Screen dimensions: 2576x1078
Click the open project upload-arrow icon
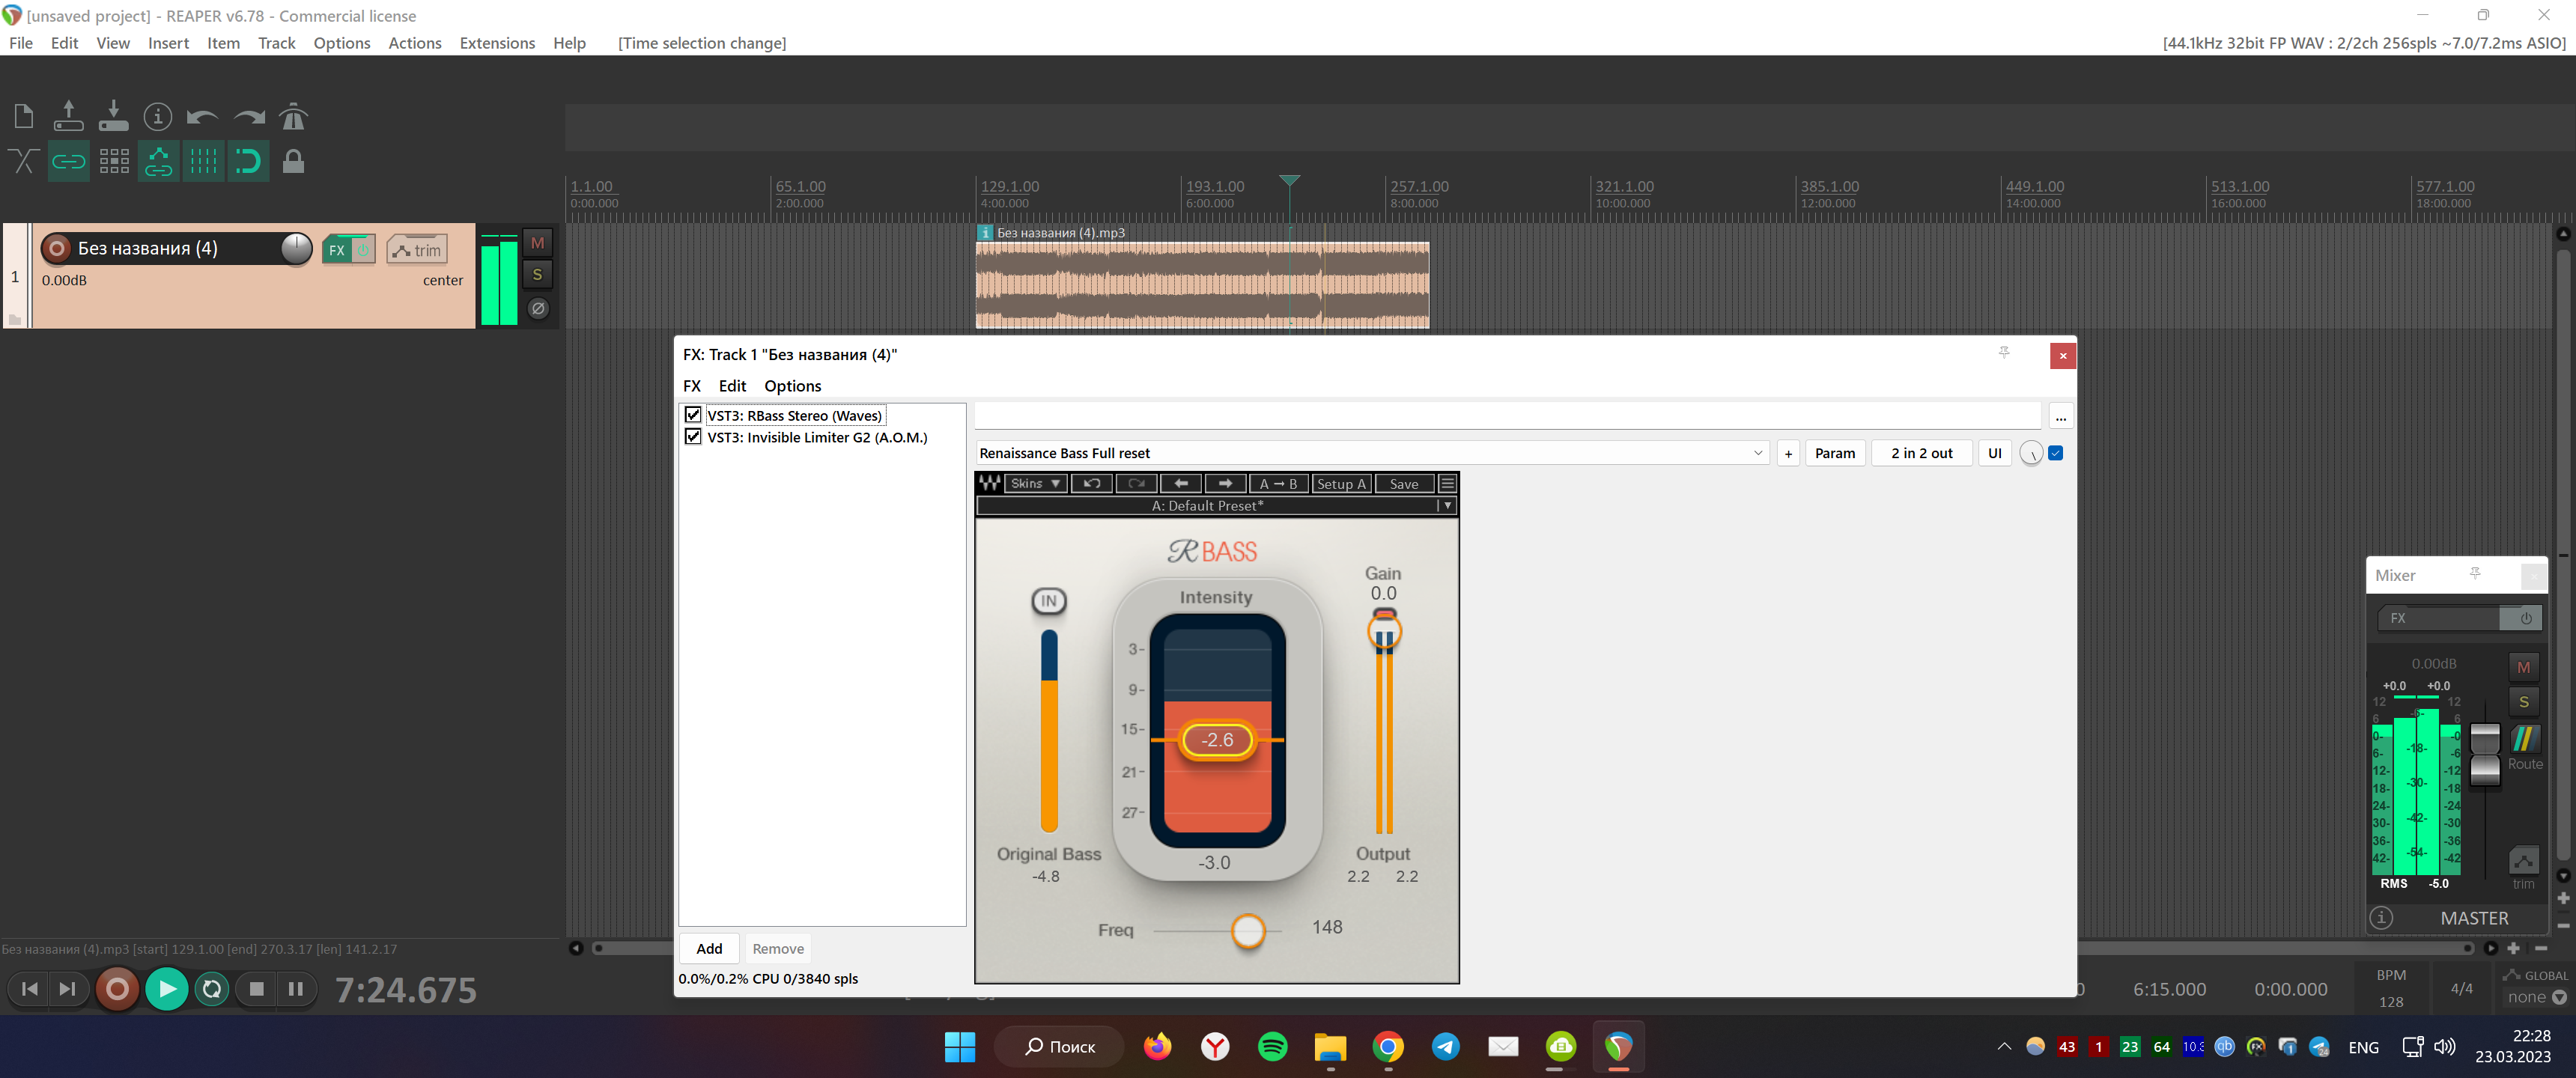[x=68, y=117]
